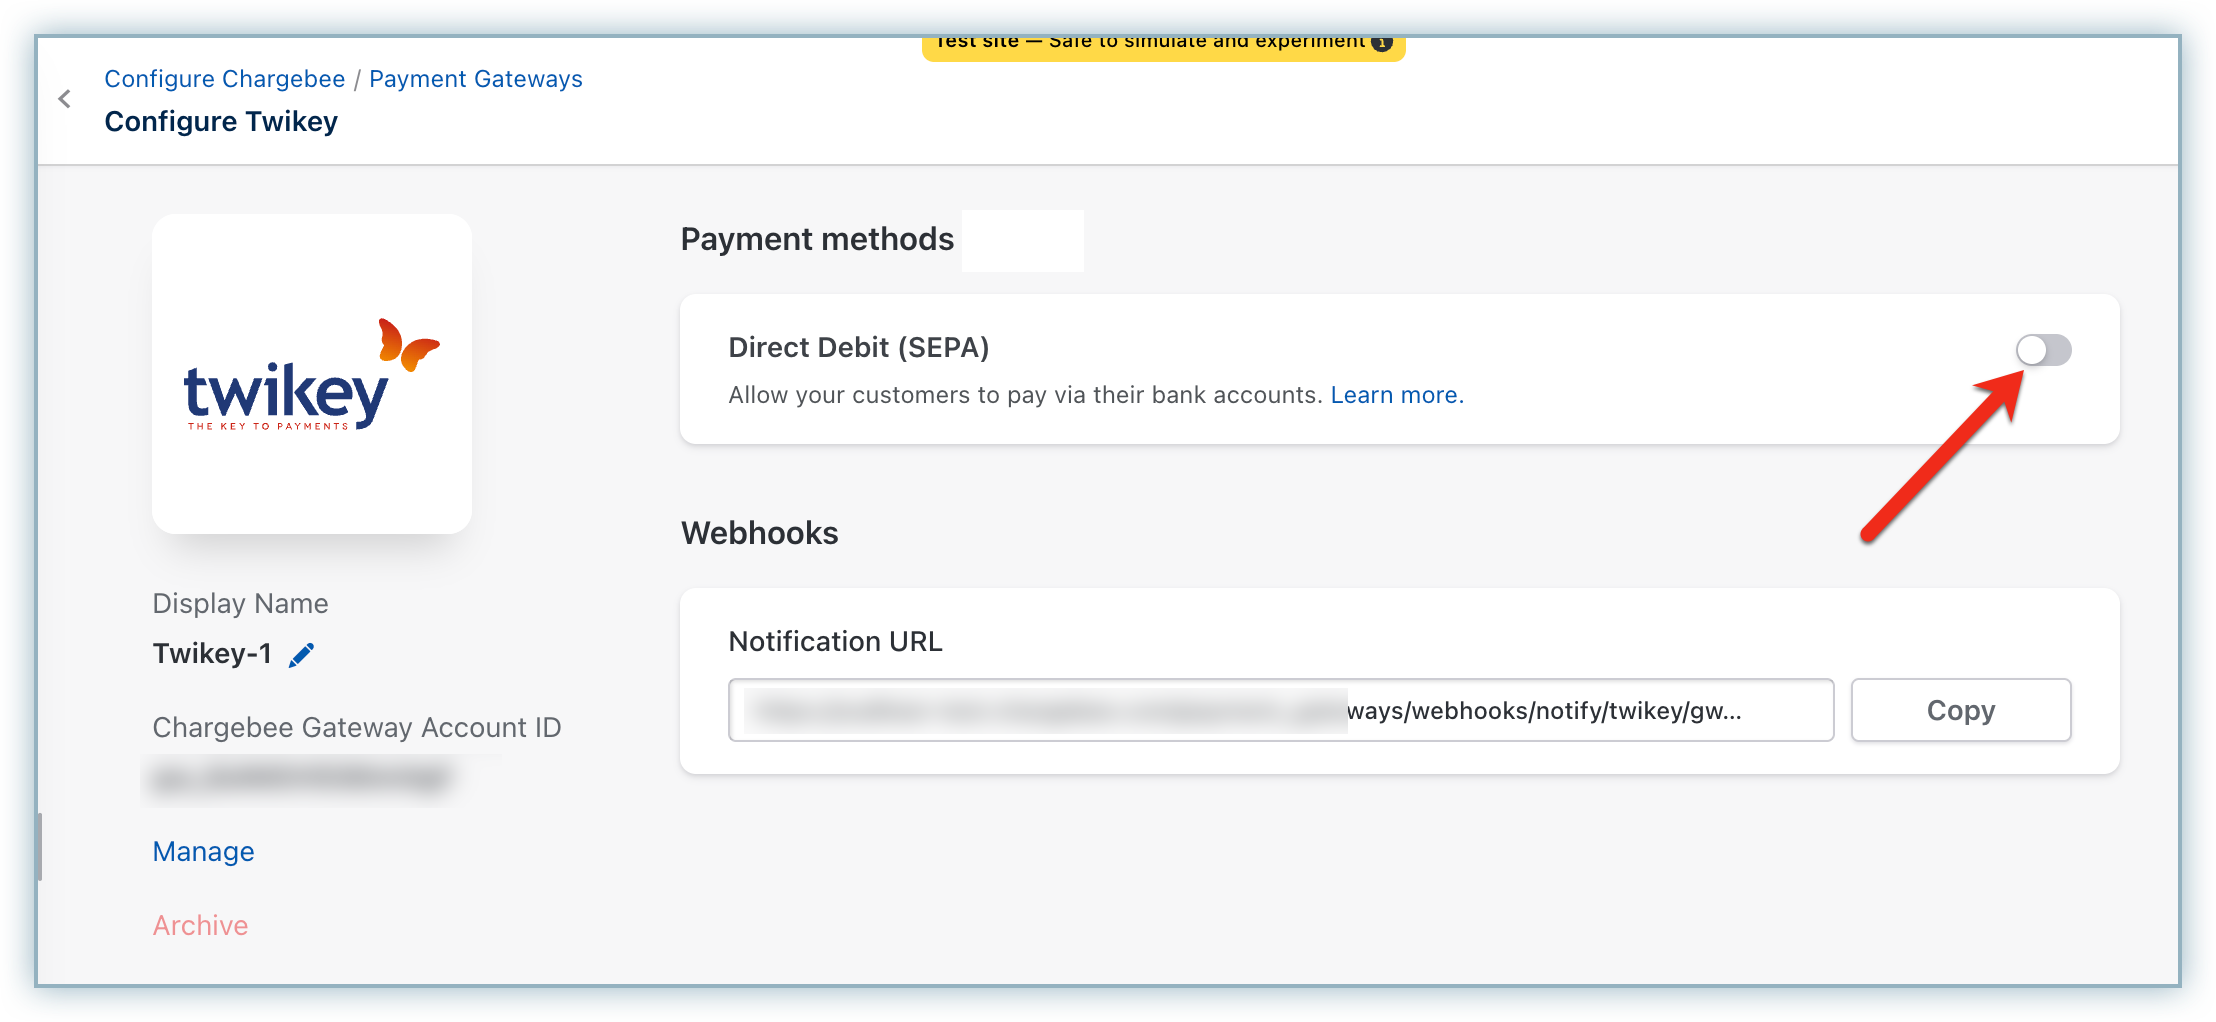Go to Payment Gateways breadcrumb
2216x1022 pixels.
[475, 79]
